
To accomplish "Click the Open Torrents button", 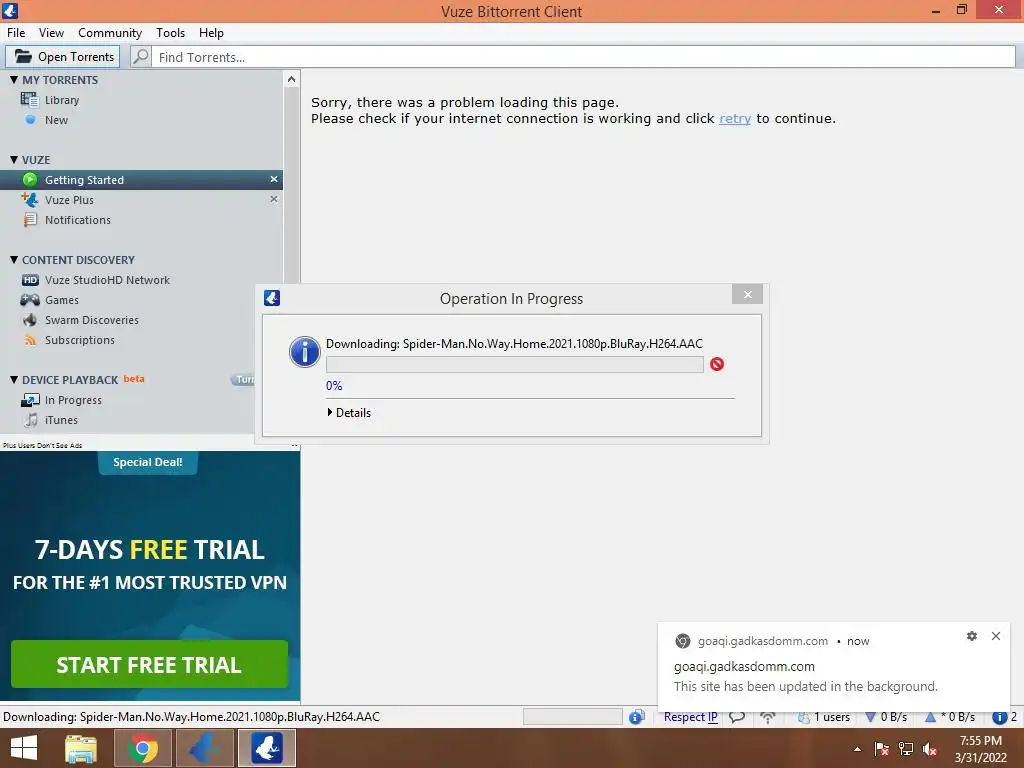I will 63,57.
